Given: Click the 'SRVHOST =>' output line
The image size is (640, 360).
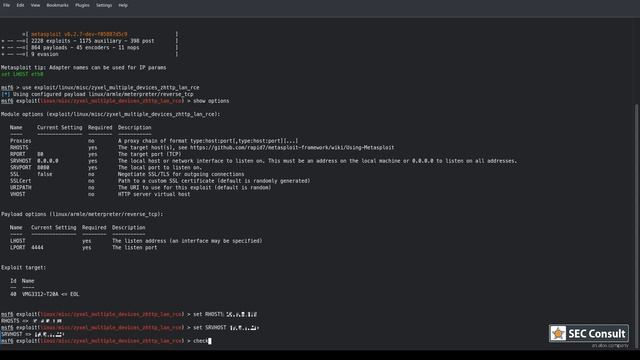Looking at the screenshot, I should point(33,334).
